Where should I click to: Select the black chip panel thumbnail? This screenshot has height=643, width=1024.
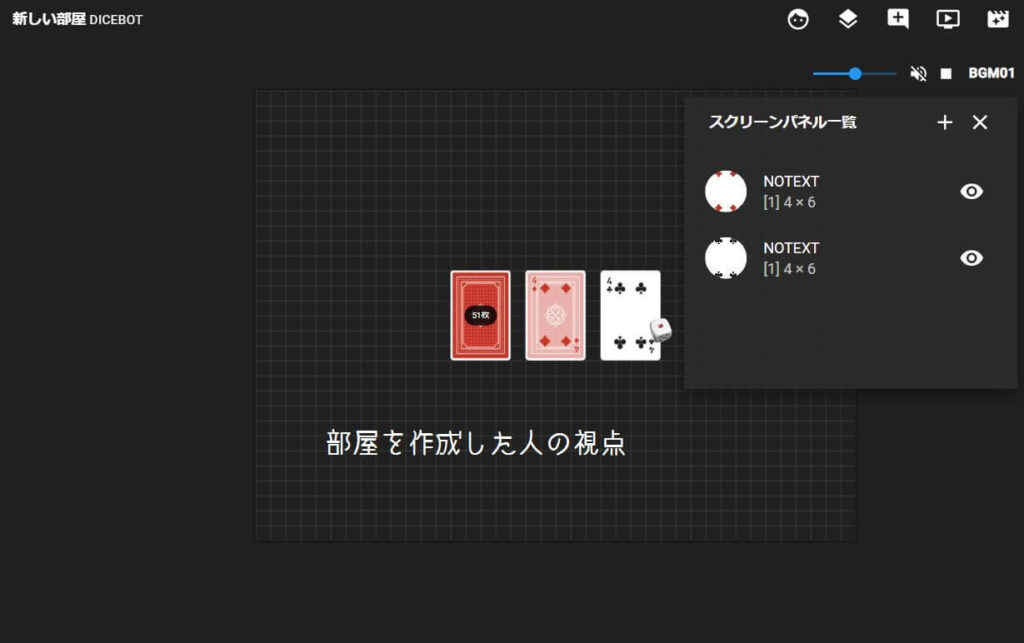click(726, 258)
